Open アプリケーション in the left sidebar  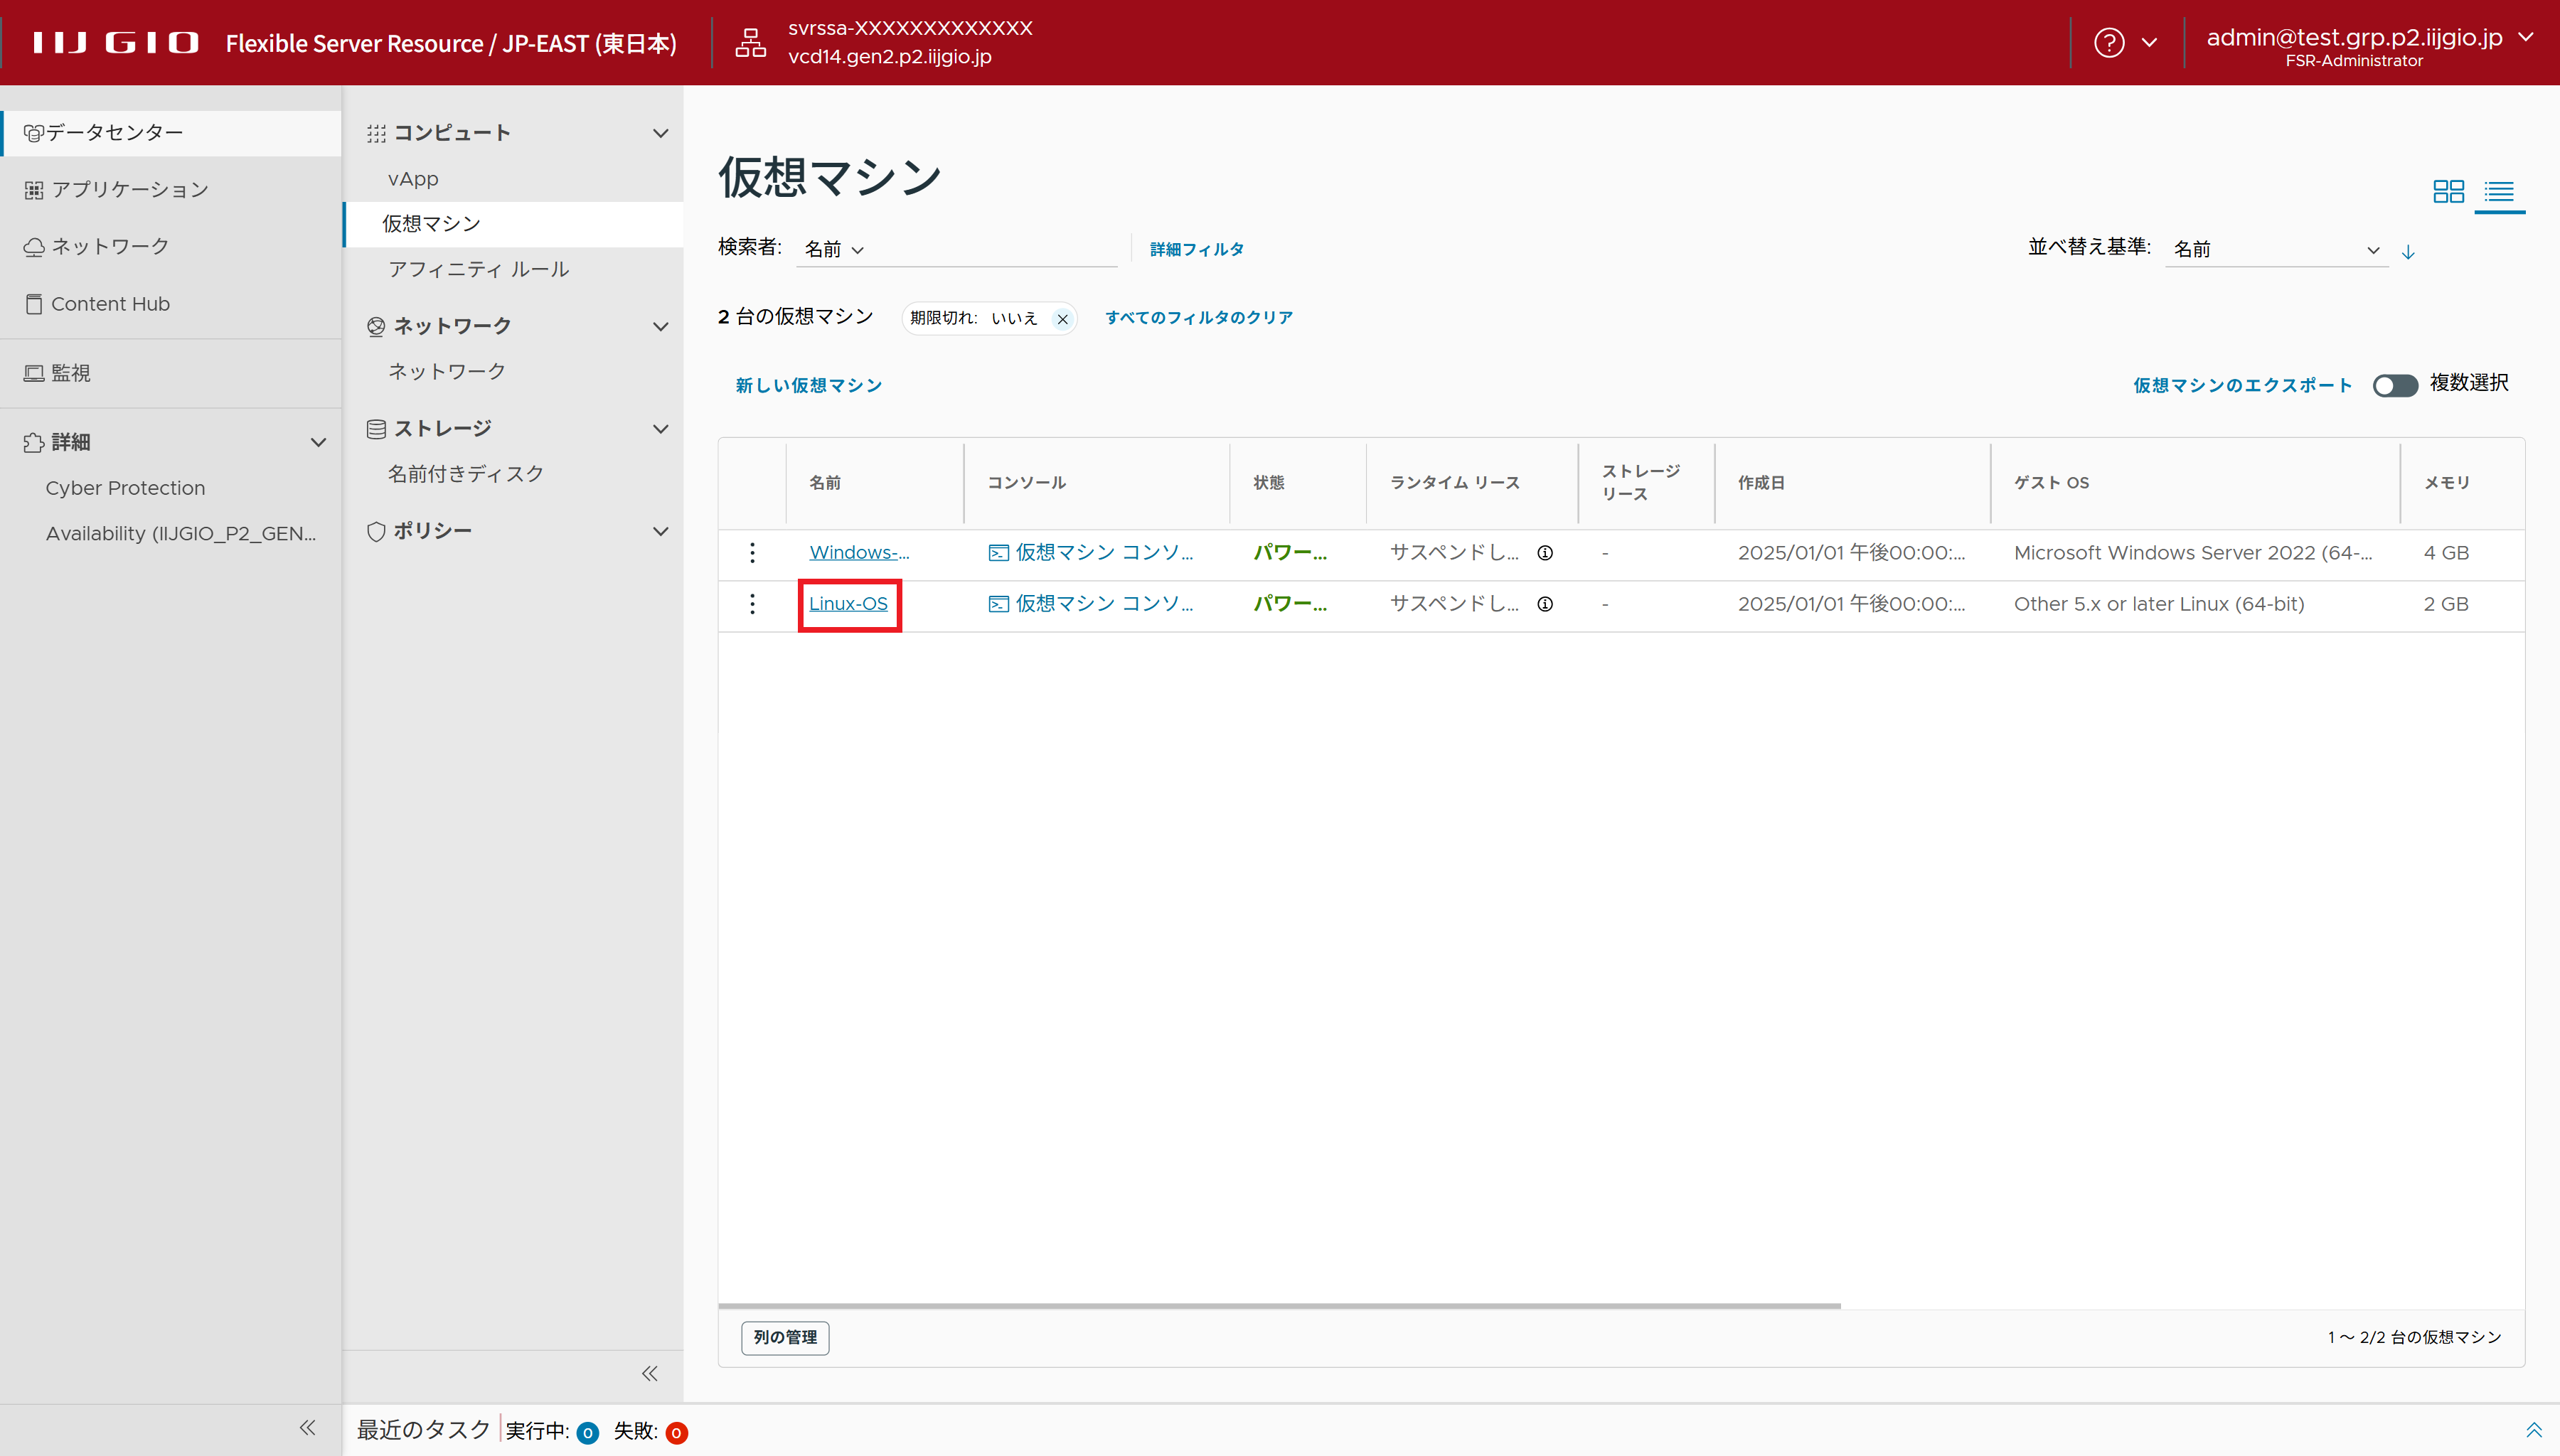pos(130,190)
